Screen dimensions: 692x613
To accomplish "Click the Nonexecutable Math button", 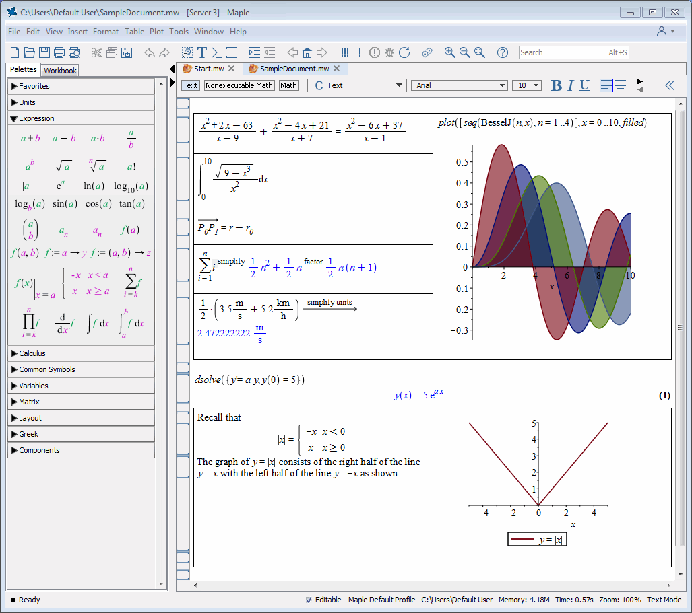I will [238, 86].
